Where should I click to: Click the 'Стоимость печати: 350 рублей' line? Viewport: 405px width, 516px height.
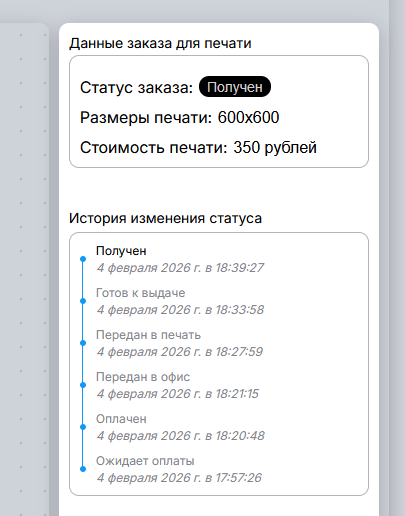click(198, 147)
